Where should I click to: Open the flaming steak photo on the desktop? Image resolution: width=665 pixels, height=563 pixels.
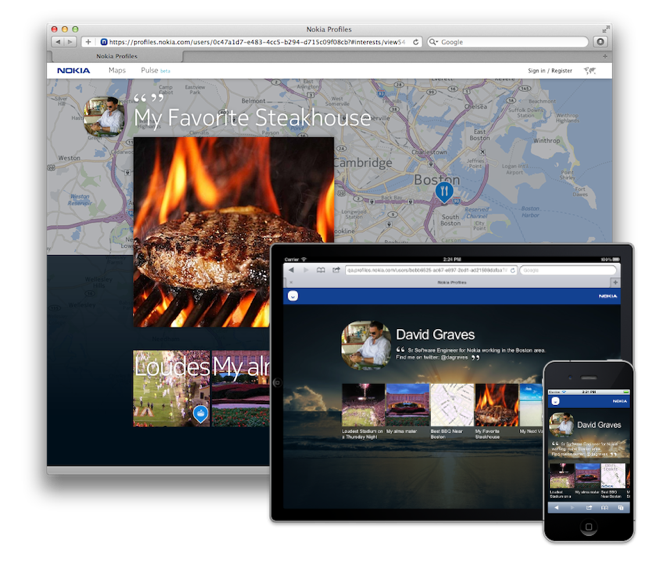pos(233,232)
